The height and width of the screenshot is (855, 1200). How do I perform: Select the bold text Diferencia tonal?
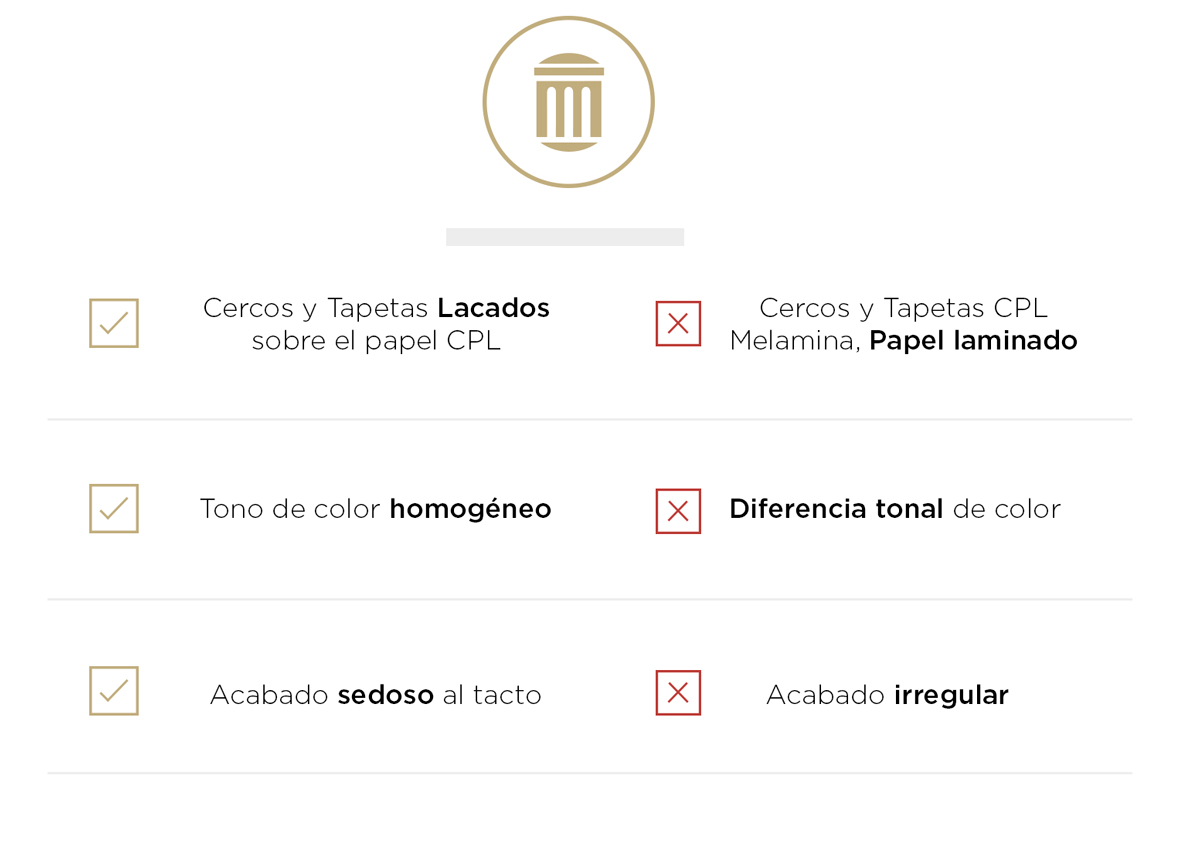[836, 509]
